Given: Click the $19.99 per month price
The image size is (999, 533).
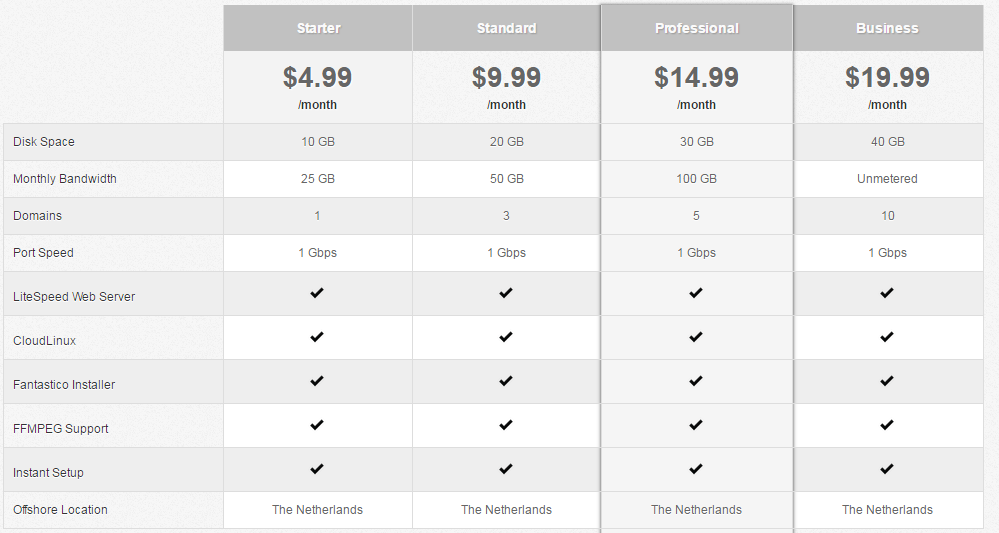Looking at the screenshot, I should [x=888, y=87].
